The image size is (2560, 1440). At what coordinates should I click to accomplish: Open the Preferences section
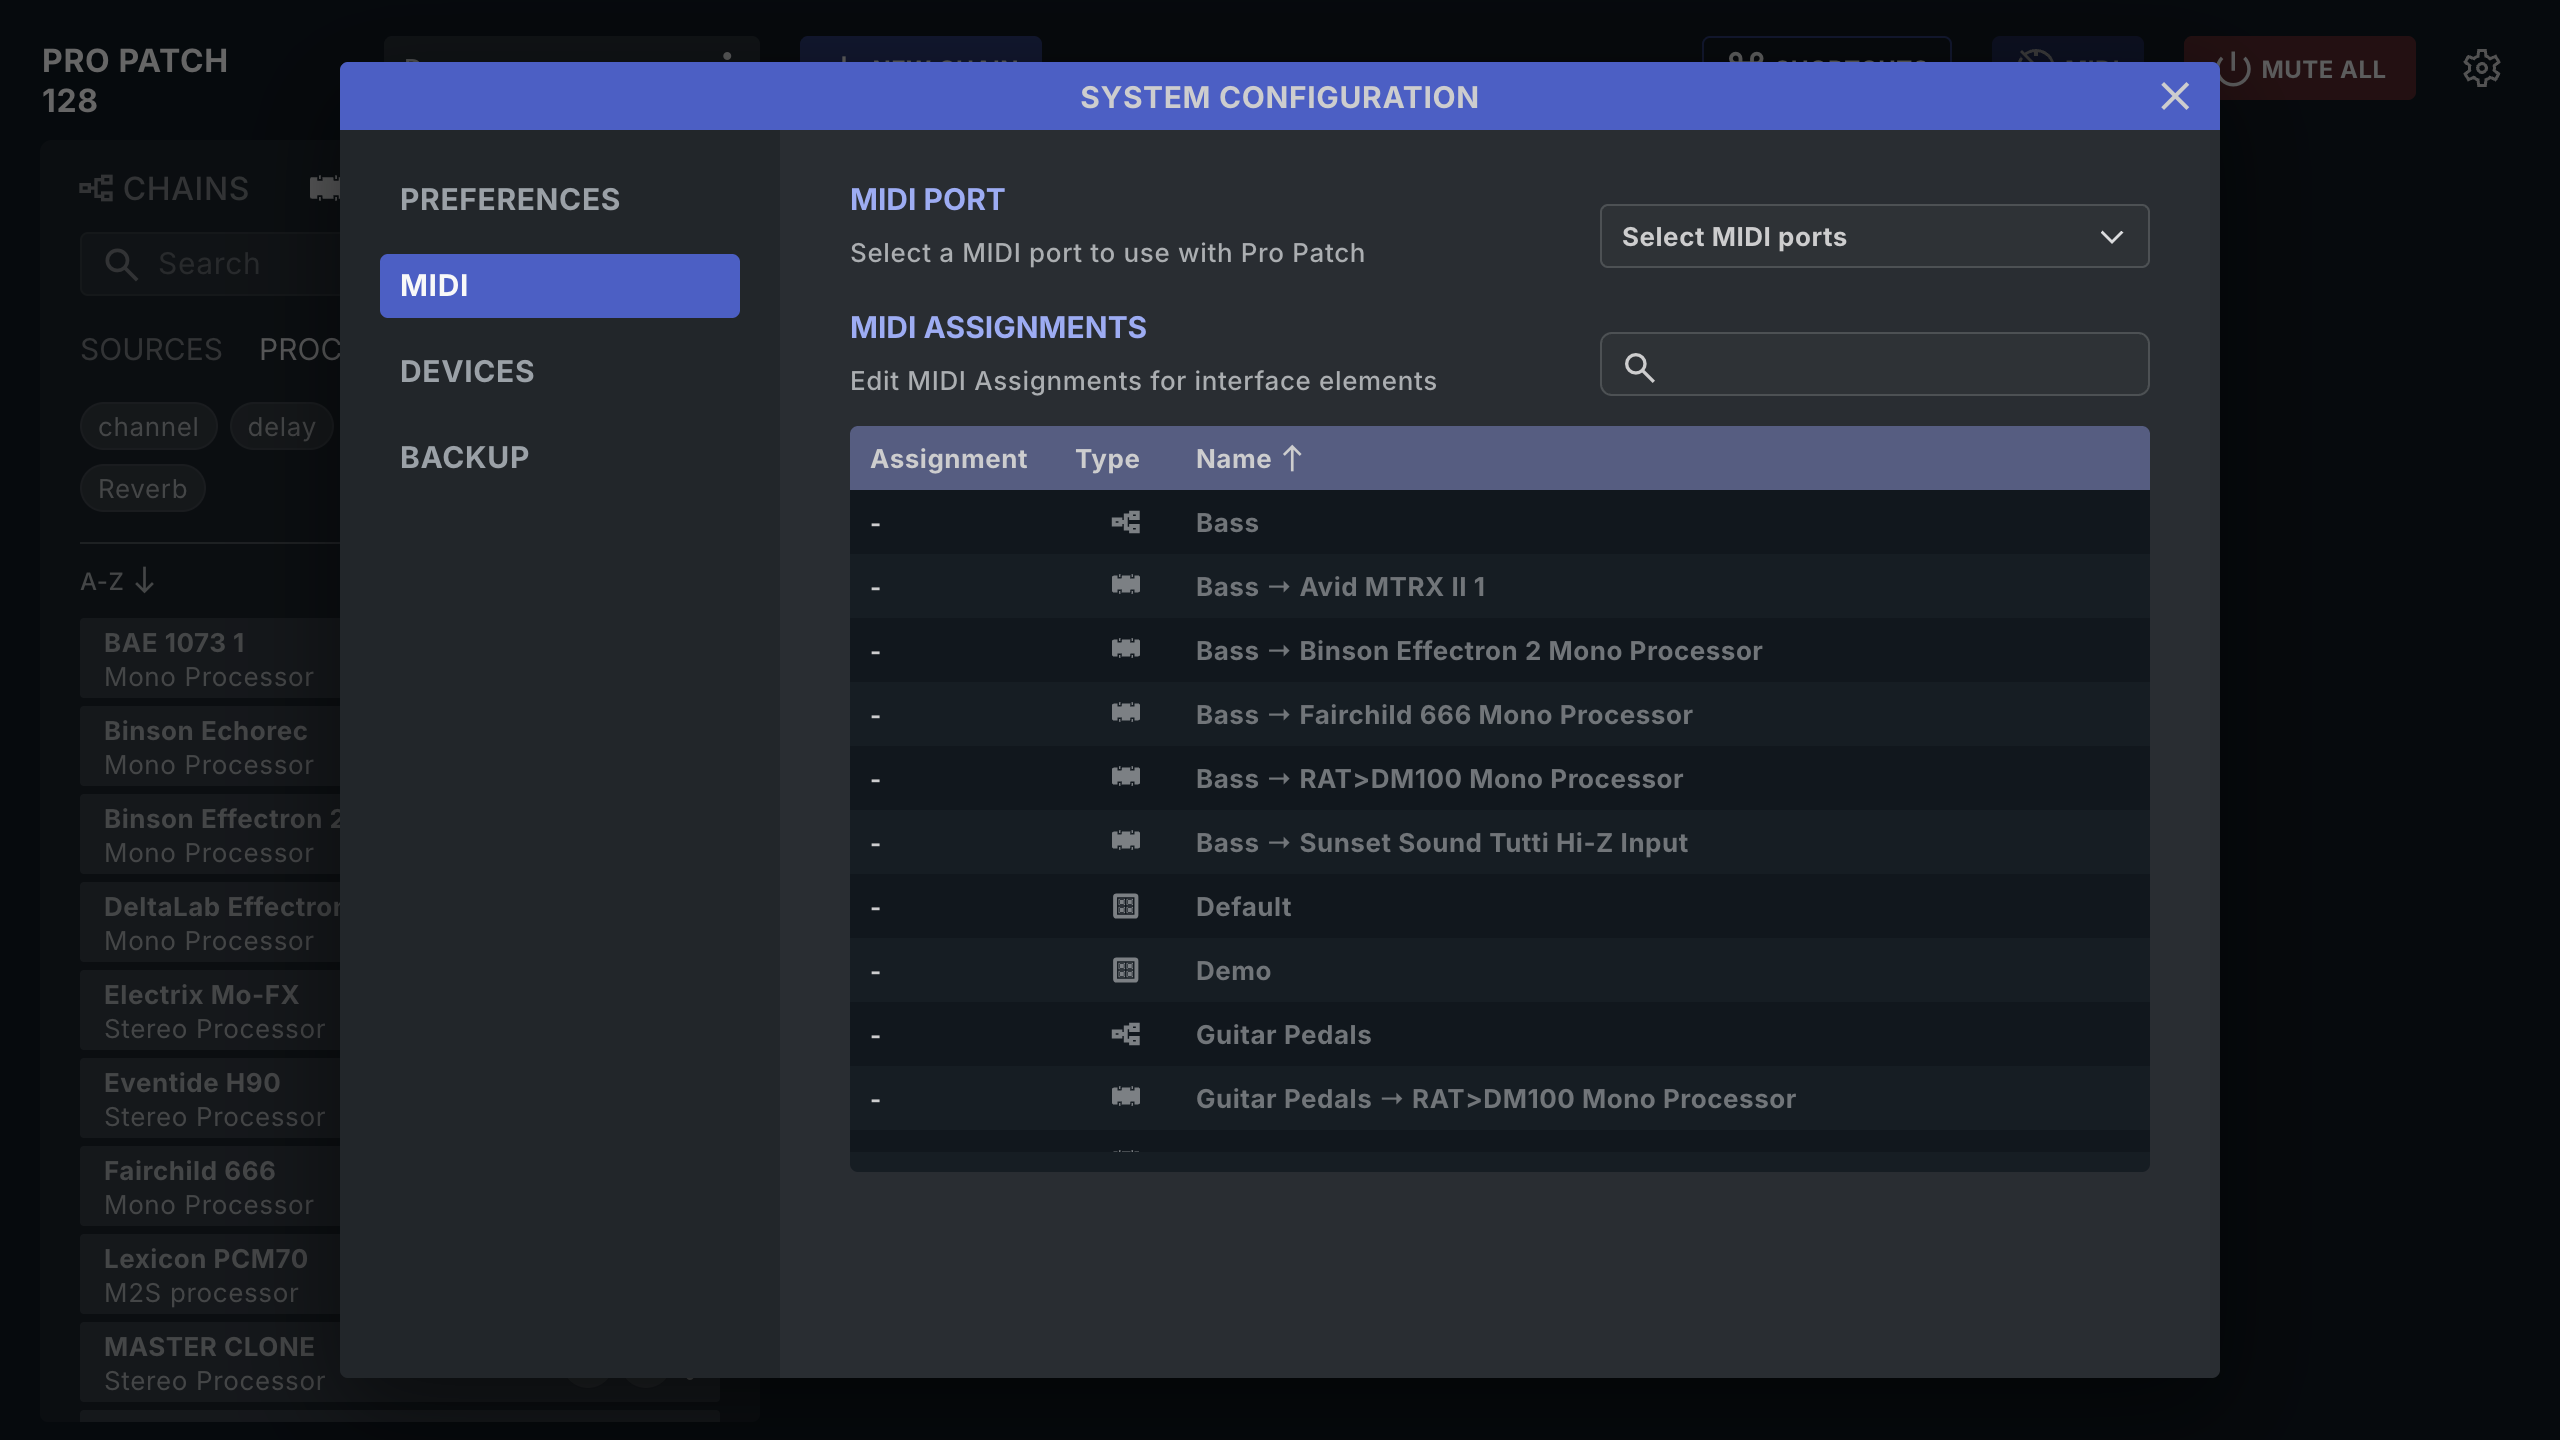[559, 200]
